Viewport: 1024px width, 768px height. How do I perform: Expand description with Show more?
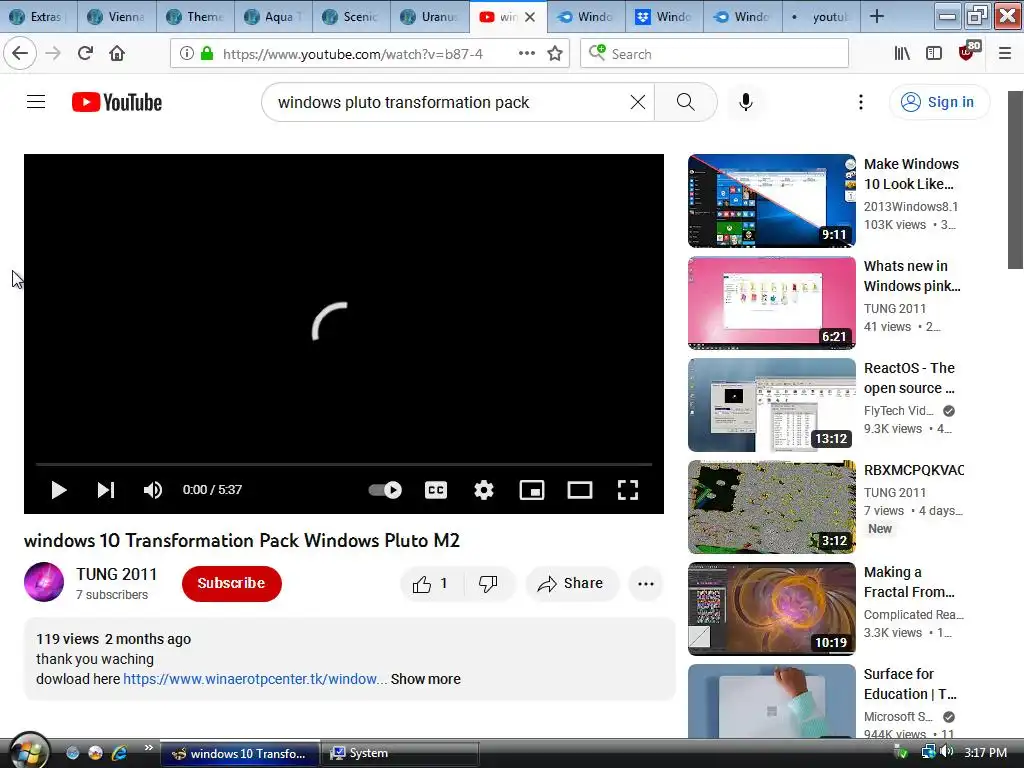426,679
